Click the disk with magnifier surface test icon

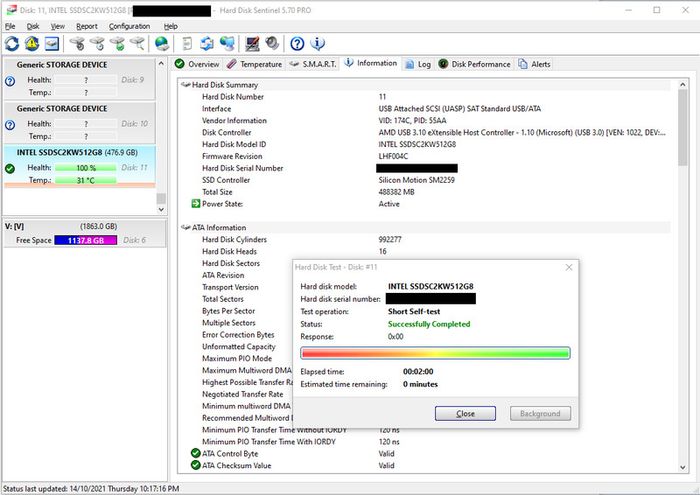(x=137, y=43)
